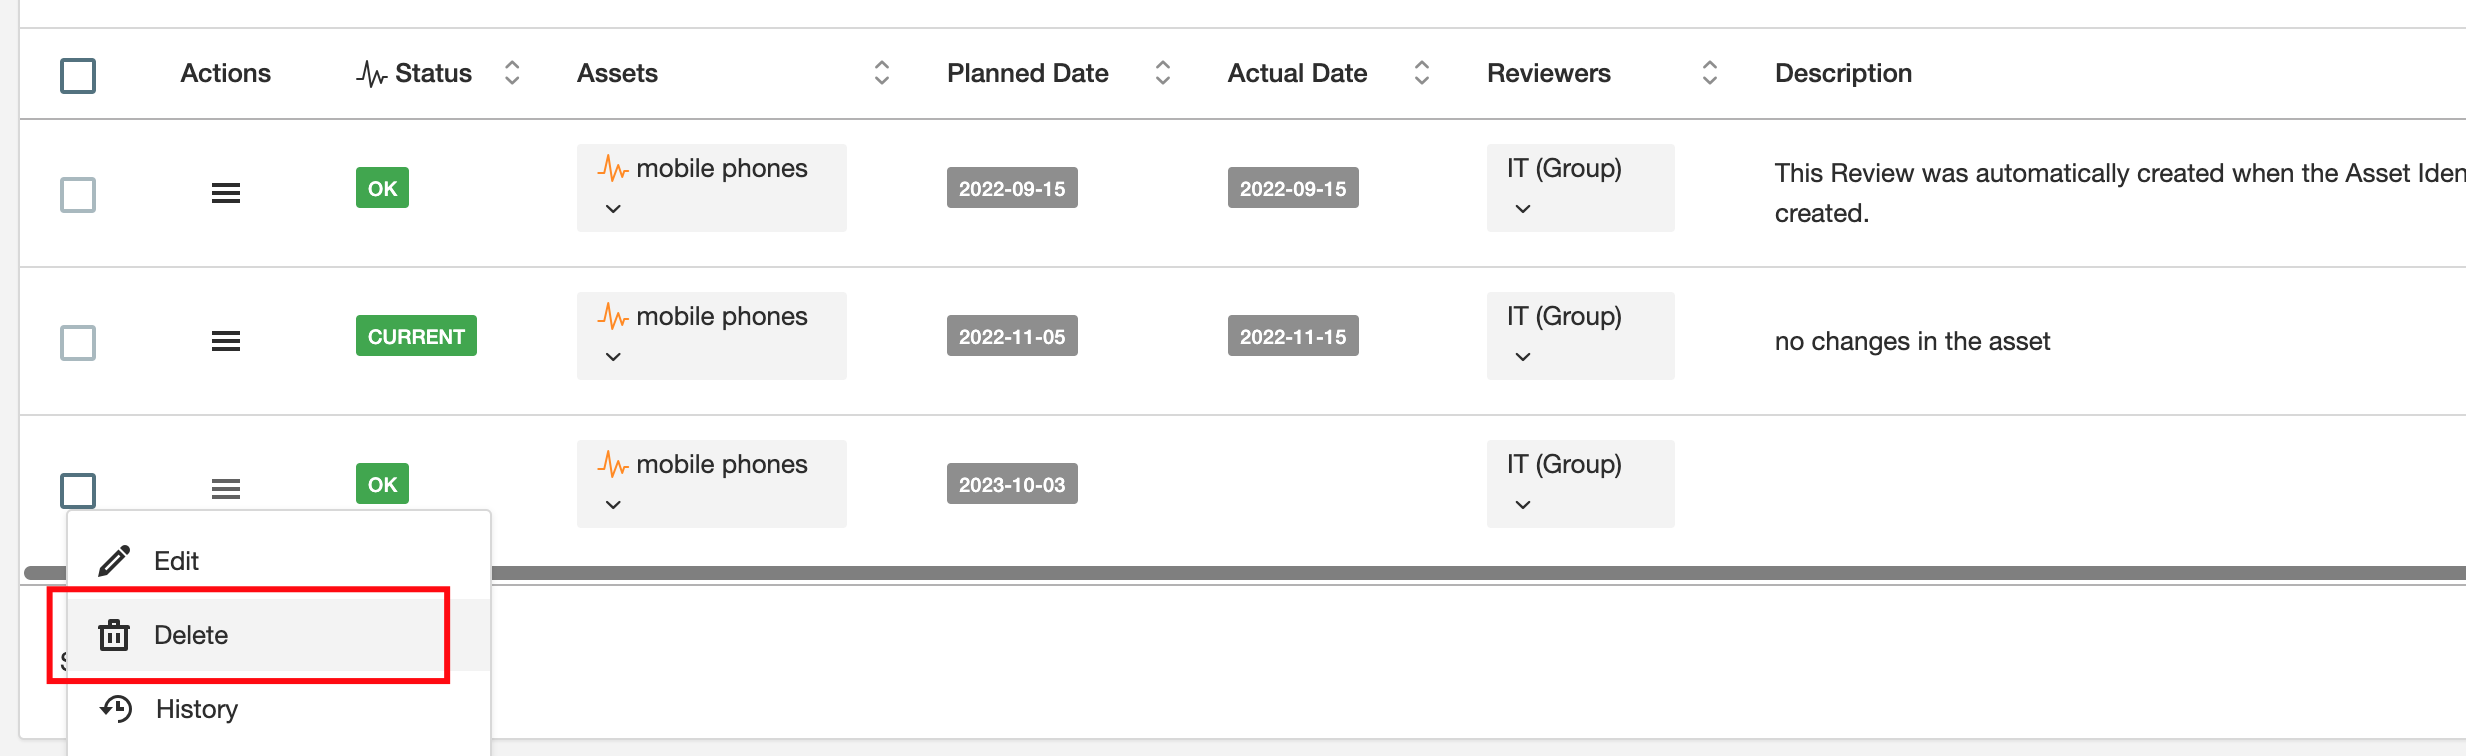2466x756 pixels.
Task: Click Status column sort arrows
Action: (512, 73)
